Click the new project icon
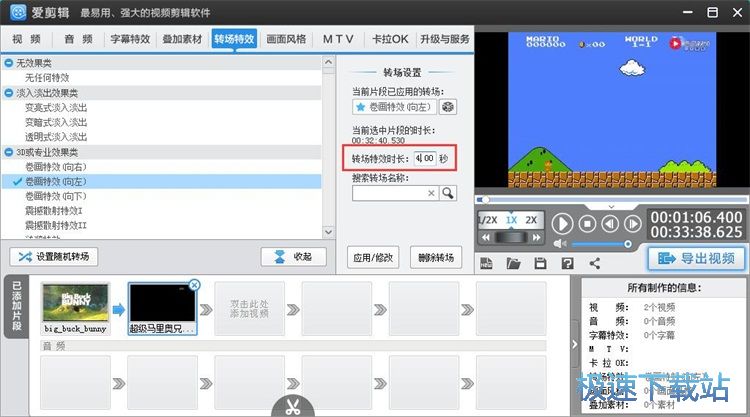This screenshot has width=750, height=417. coord(486,263)
